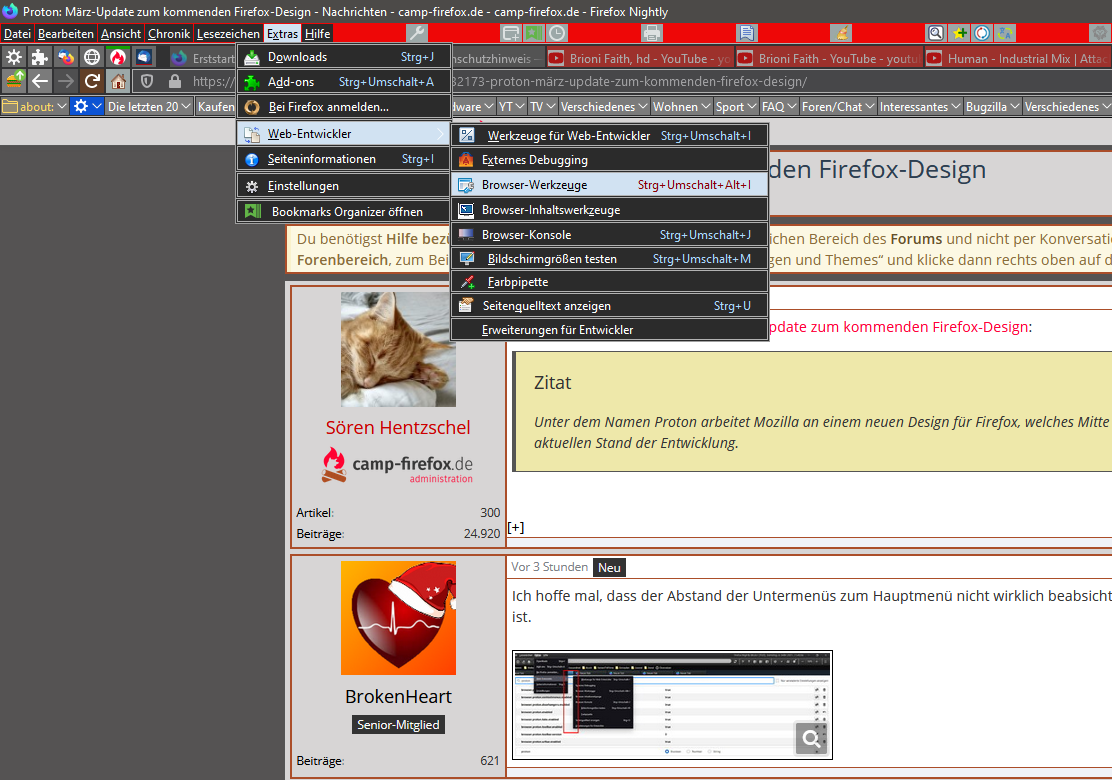Click the extensions puzzle piece icon
The width and height of the screenshot is (1112, 780).
40,57
